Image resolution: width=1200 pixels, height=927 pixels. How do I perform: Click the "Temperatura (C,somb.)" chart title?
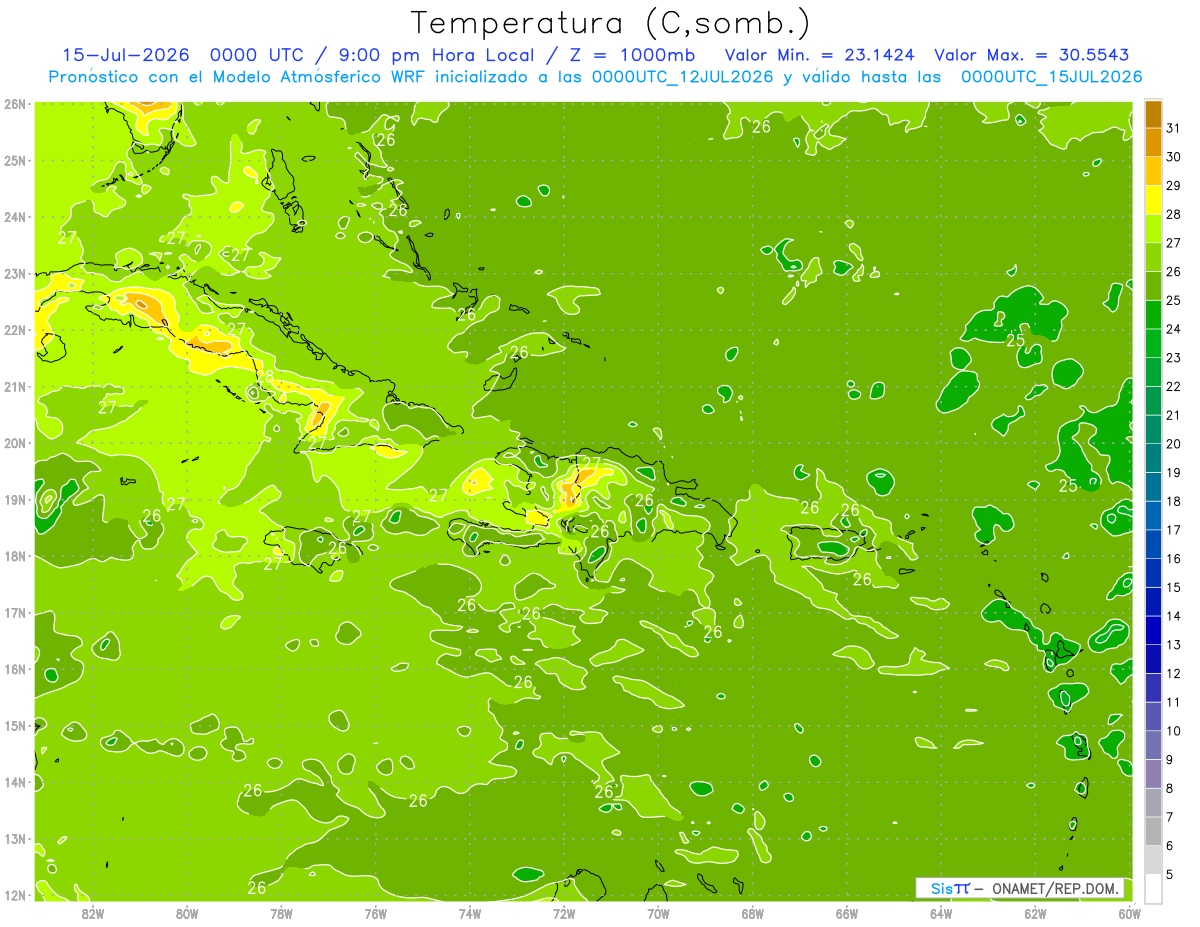(611, 23)
